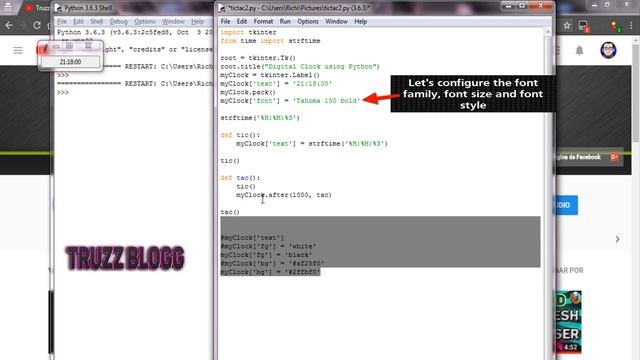Open File menu in tictac2.py editor
Image resolution: width=640 pixels, height=360 pixels.
[x=225, y=21]
